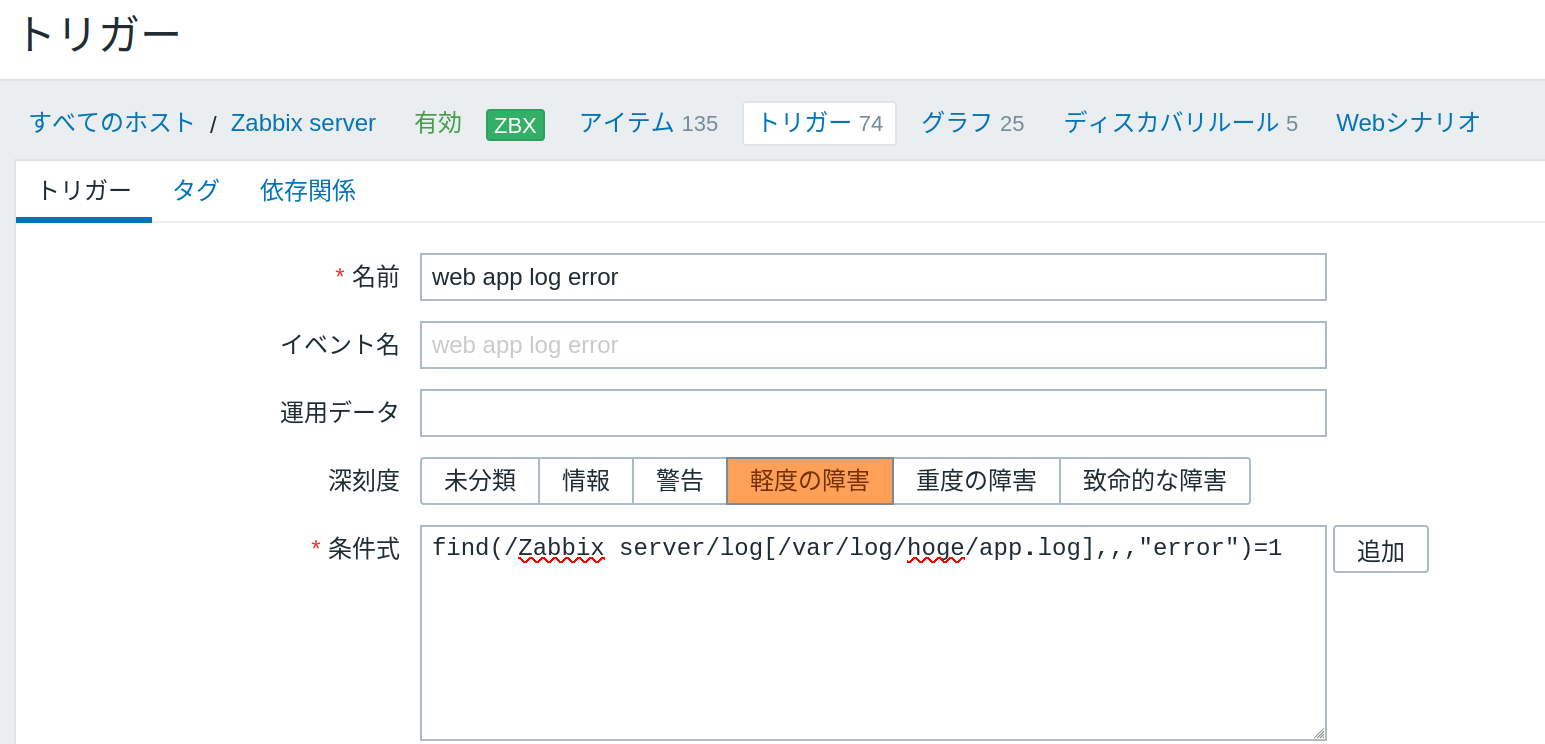Open Webシナリオ page
Image resolution: width=1545 pixels, height=744 pixels.
[x=1408, y=123]
